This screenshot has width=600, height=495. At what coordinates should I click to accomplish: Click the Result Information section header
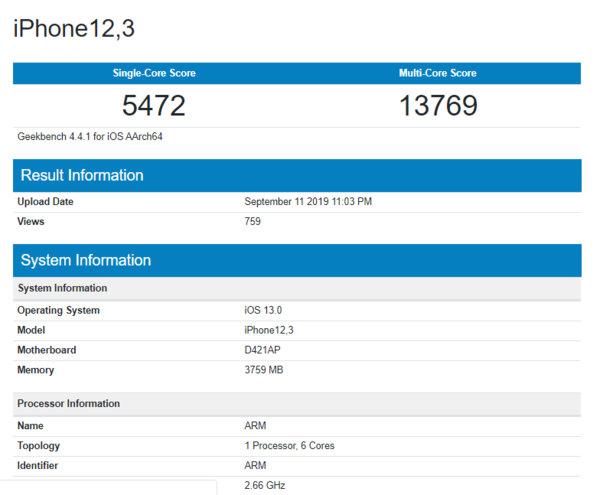pyautogui.click(x=297, y=176)
